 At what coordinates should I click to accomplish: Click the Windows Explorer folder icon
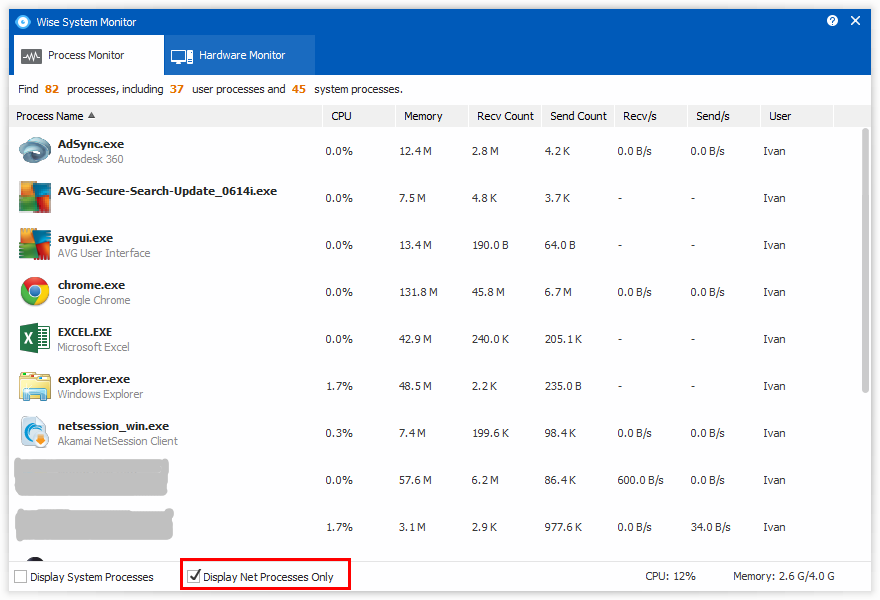[x=35, y=386]
